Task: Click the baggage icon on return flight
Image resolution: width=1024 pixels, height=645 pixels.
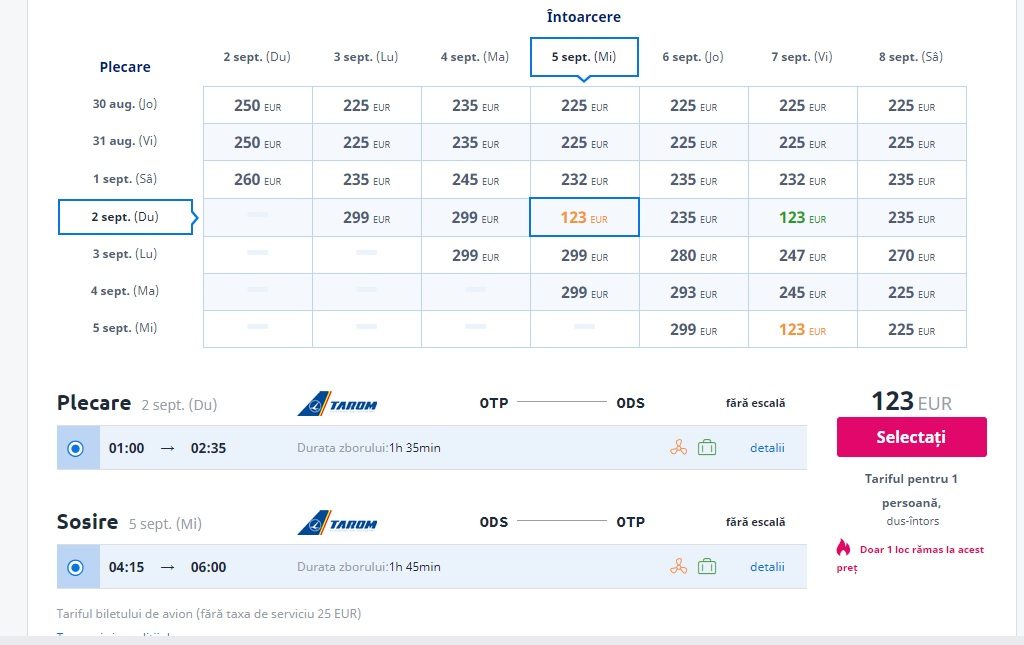Action: (707, 567)
